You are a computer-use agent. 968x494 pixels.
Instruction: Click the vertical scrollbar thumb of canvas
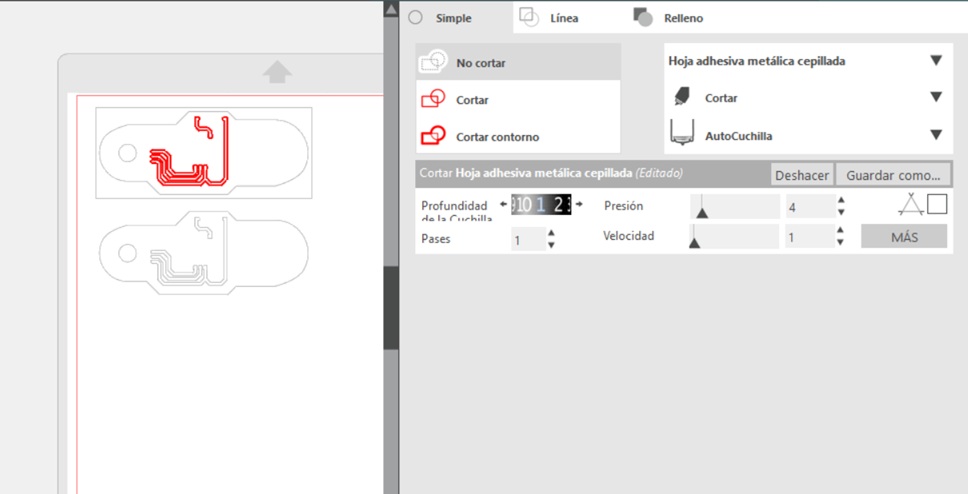pyautogui.click(x=391, y=309)
